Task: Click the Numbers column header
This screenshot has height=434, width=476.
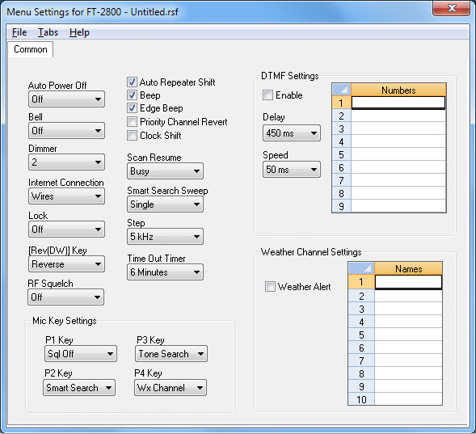Action: click(399, 90)
